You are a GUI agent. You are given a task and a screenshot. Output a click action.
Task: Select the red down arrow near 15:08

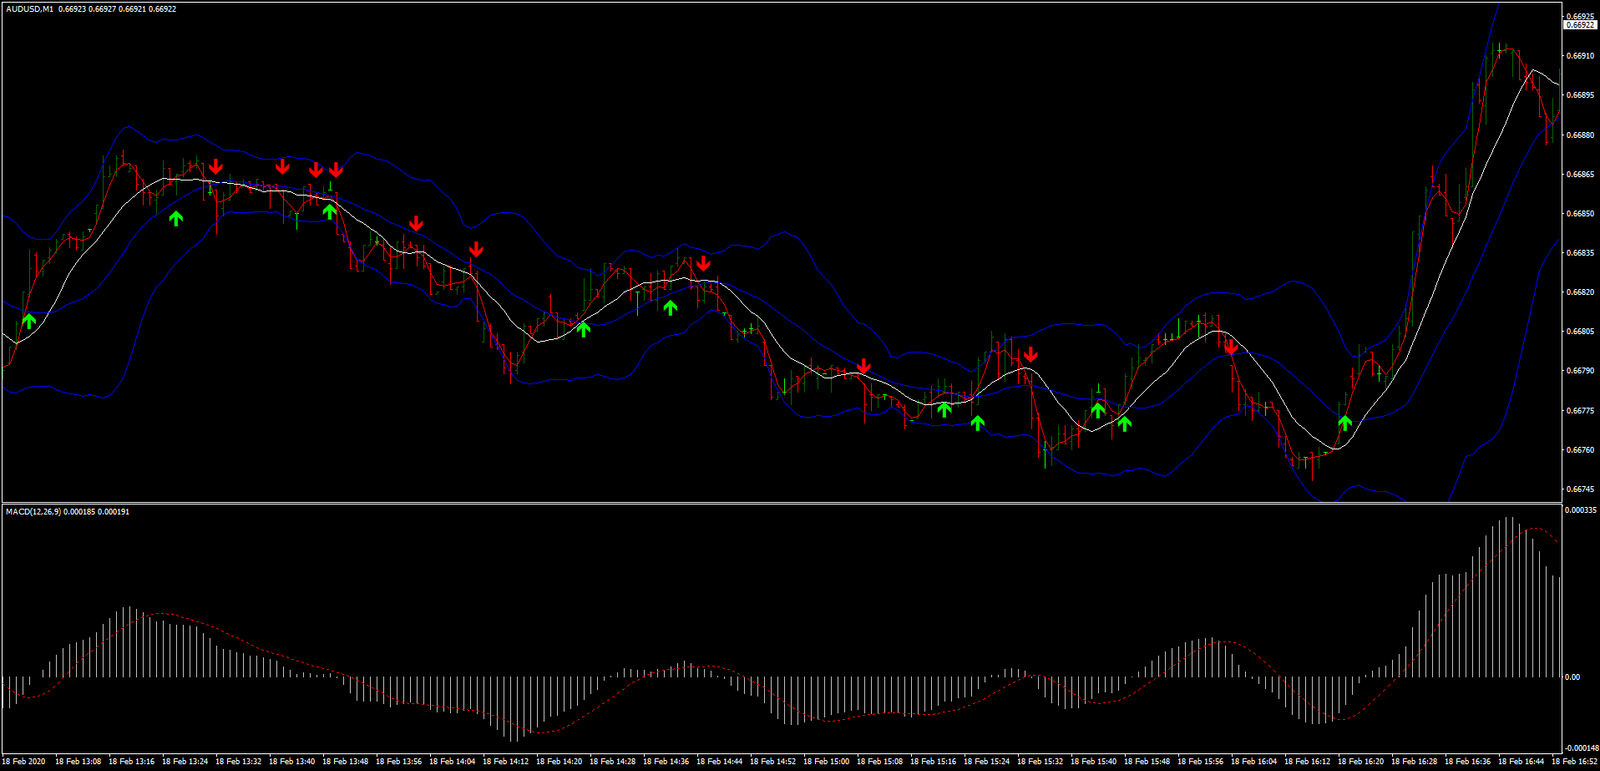[x=864, y=366]
